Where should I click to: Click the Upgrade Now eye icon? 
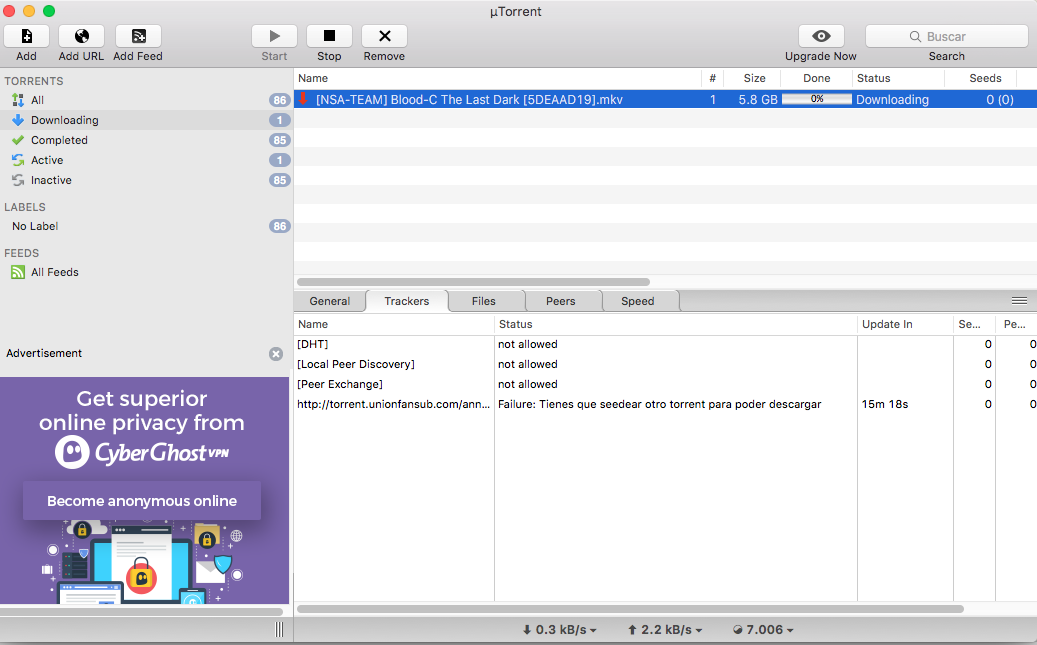(x=821, y=36)
